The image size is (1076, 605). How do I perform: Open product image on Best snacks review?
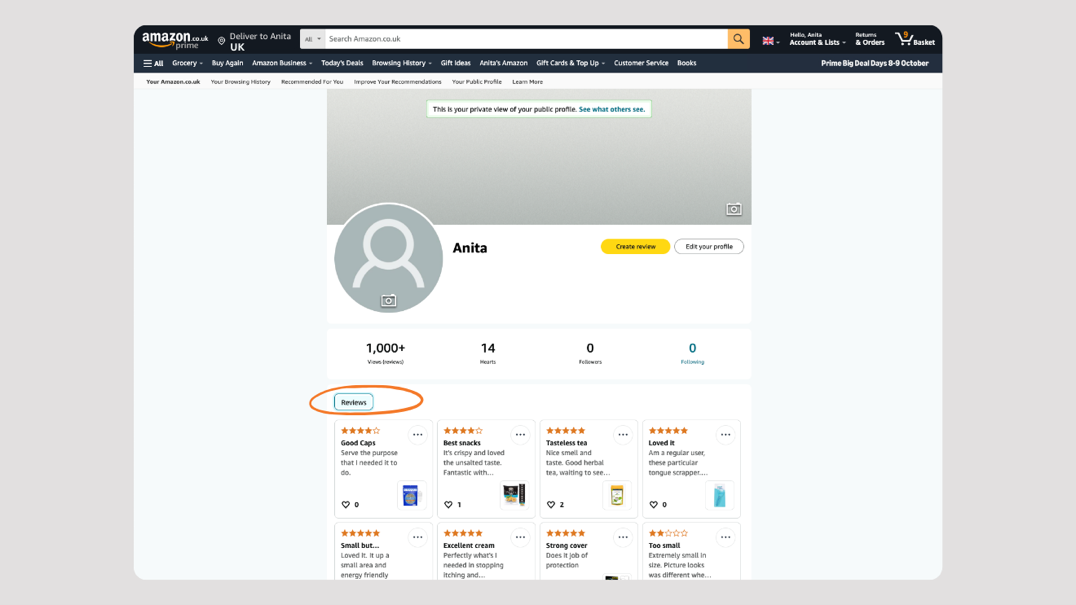click(x=513, y=495)
